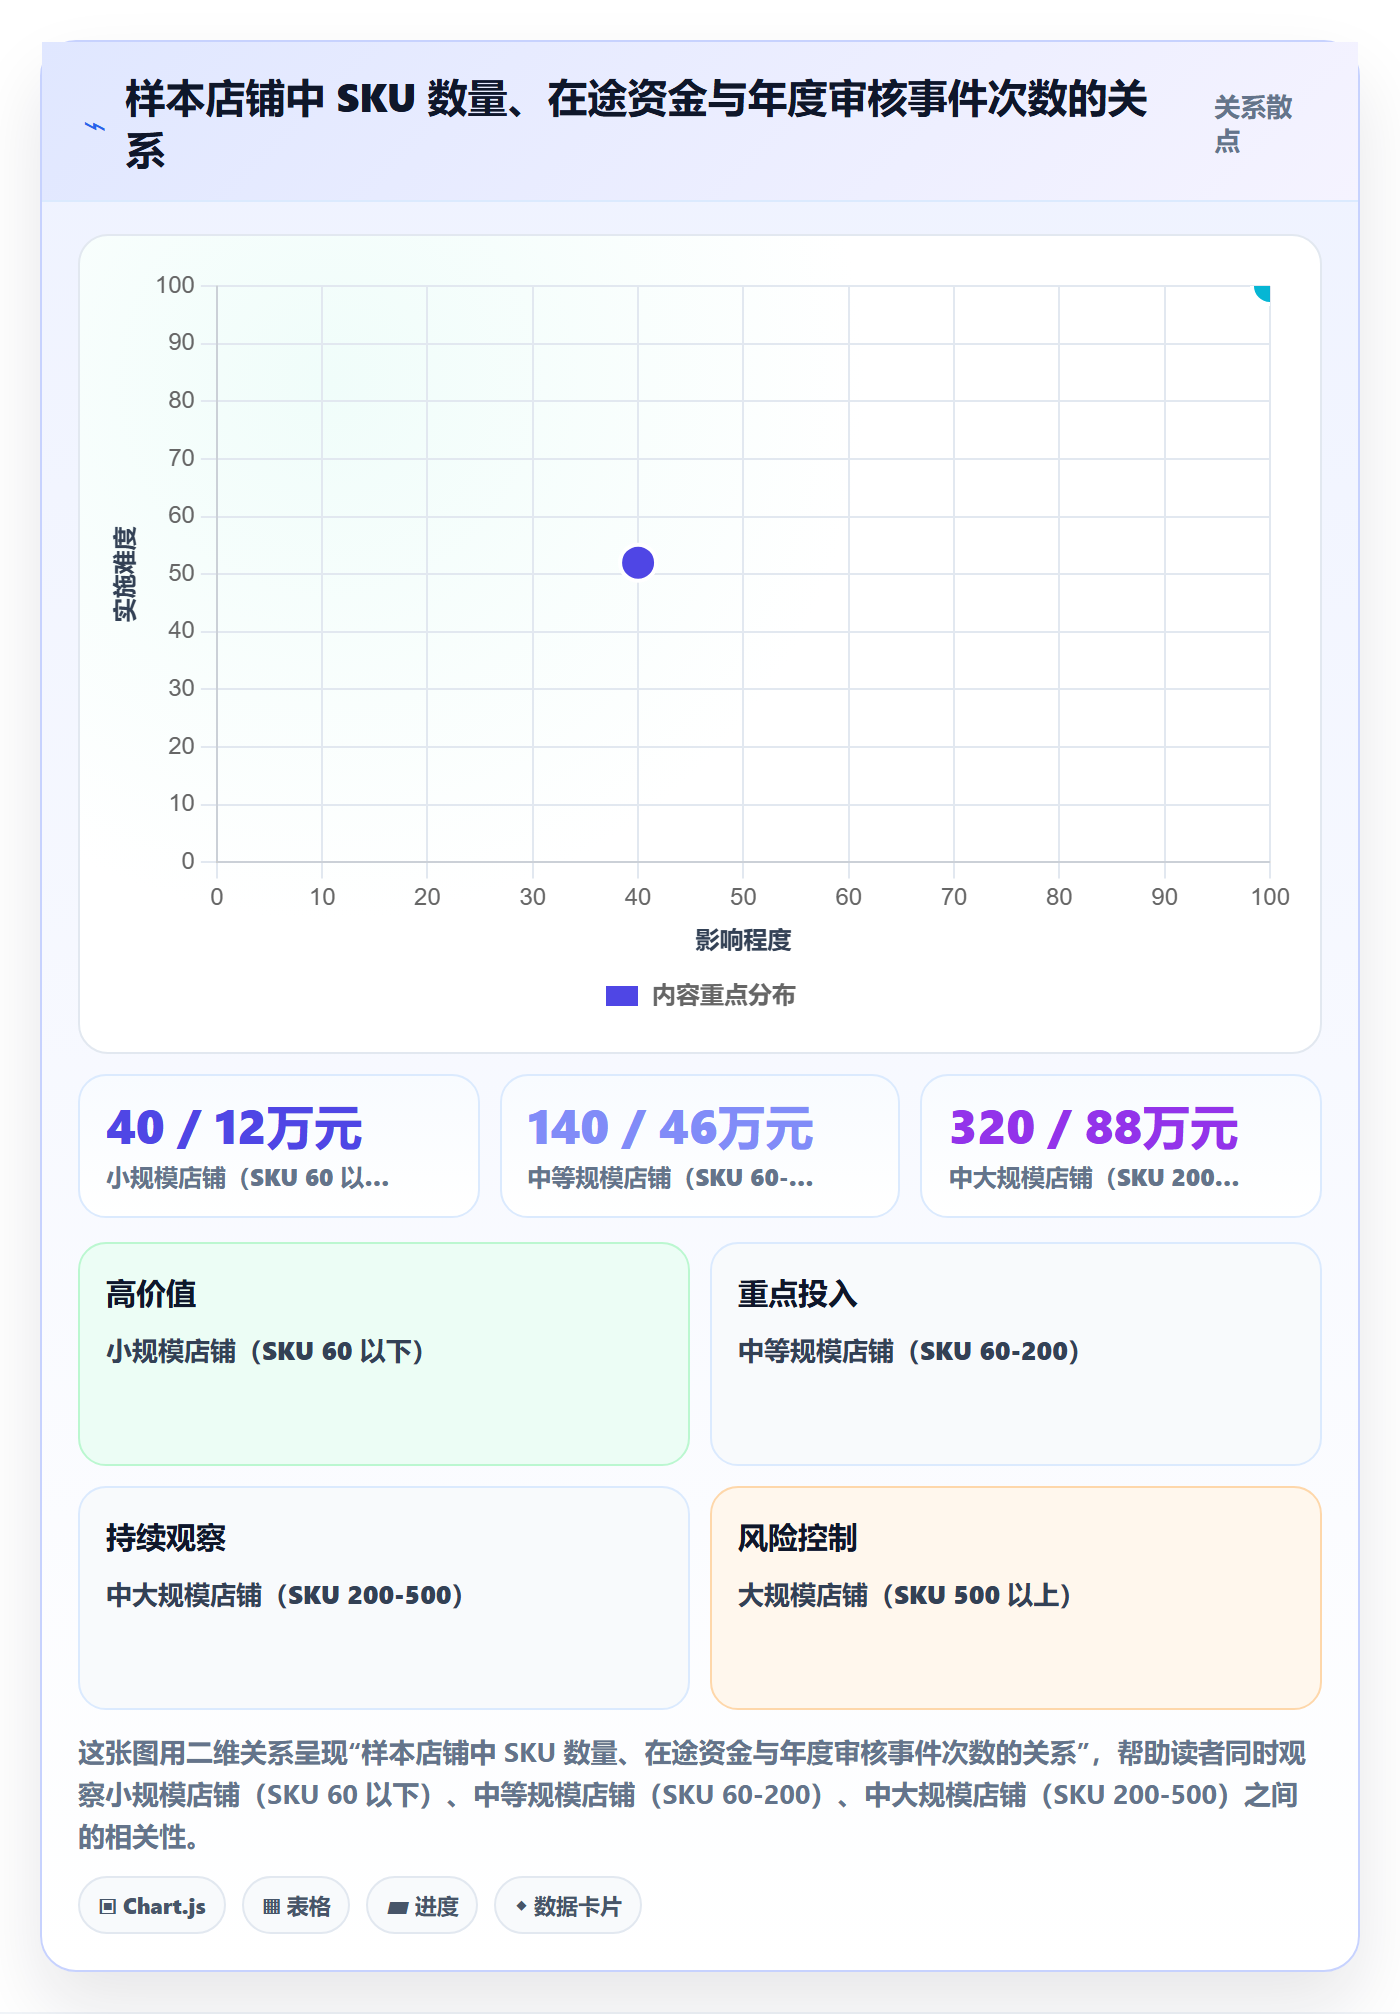This screenshot has height=2014, width=1400.
Task: Click the description paragraph below the cards
Action: coord(692,1795)
